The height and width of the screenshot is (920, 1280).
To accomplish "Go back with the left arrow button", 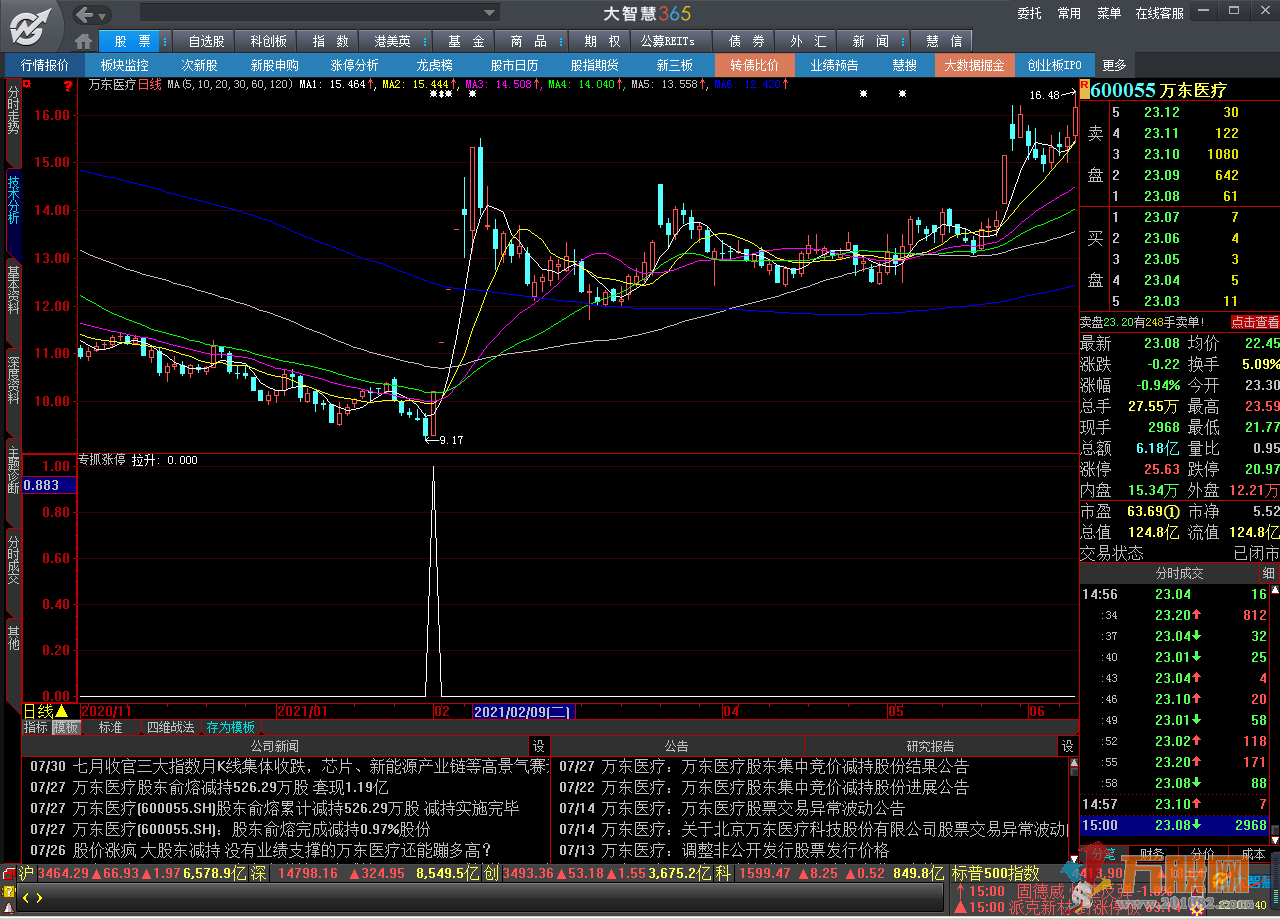I will coord(86,13).
